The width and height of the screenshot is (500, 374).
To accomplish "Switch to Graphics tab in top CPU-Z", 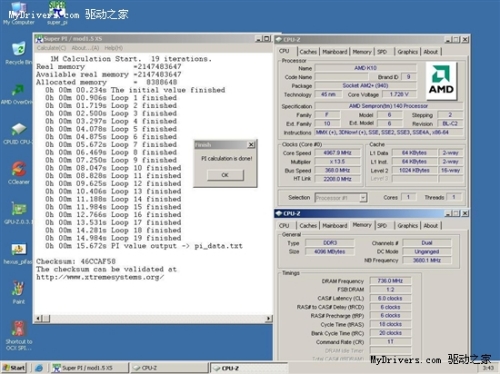I will coord(407,52).
